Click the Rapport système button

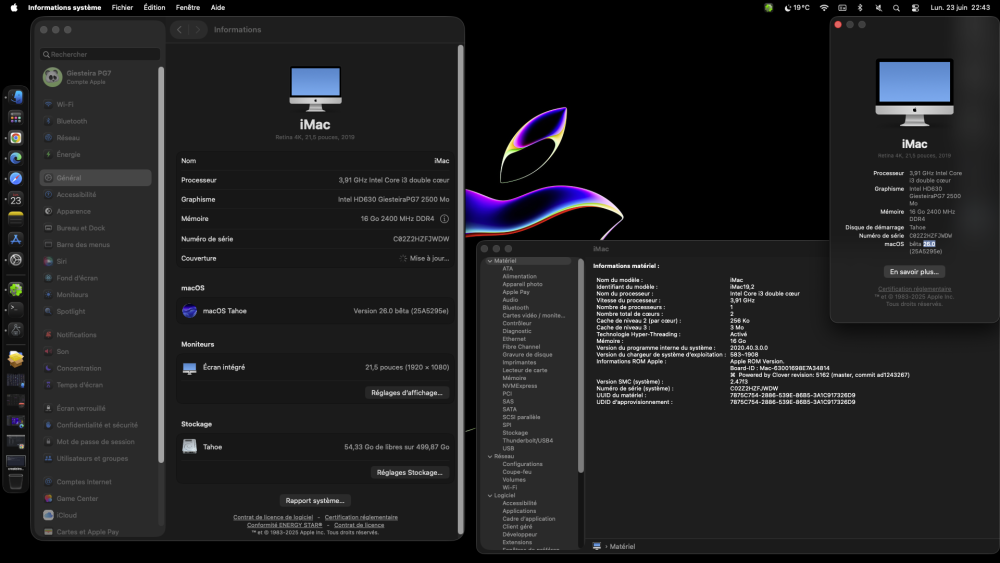315,501
